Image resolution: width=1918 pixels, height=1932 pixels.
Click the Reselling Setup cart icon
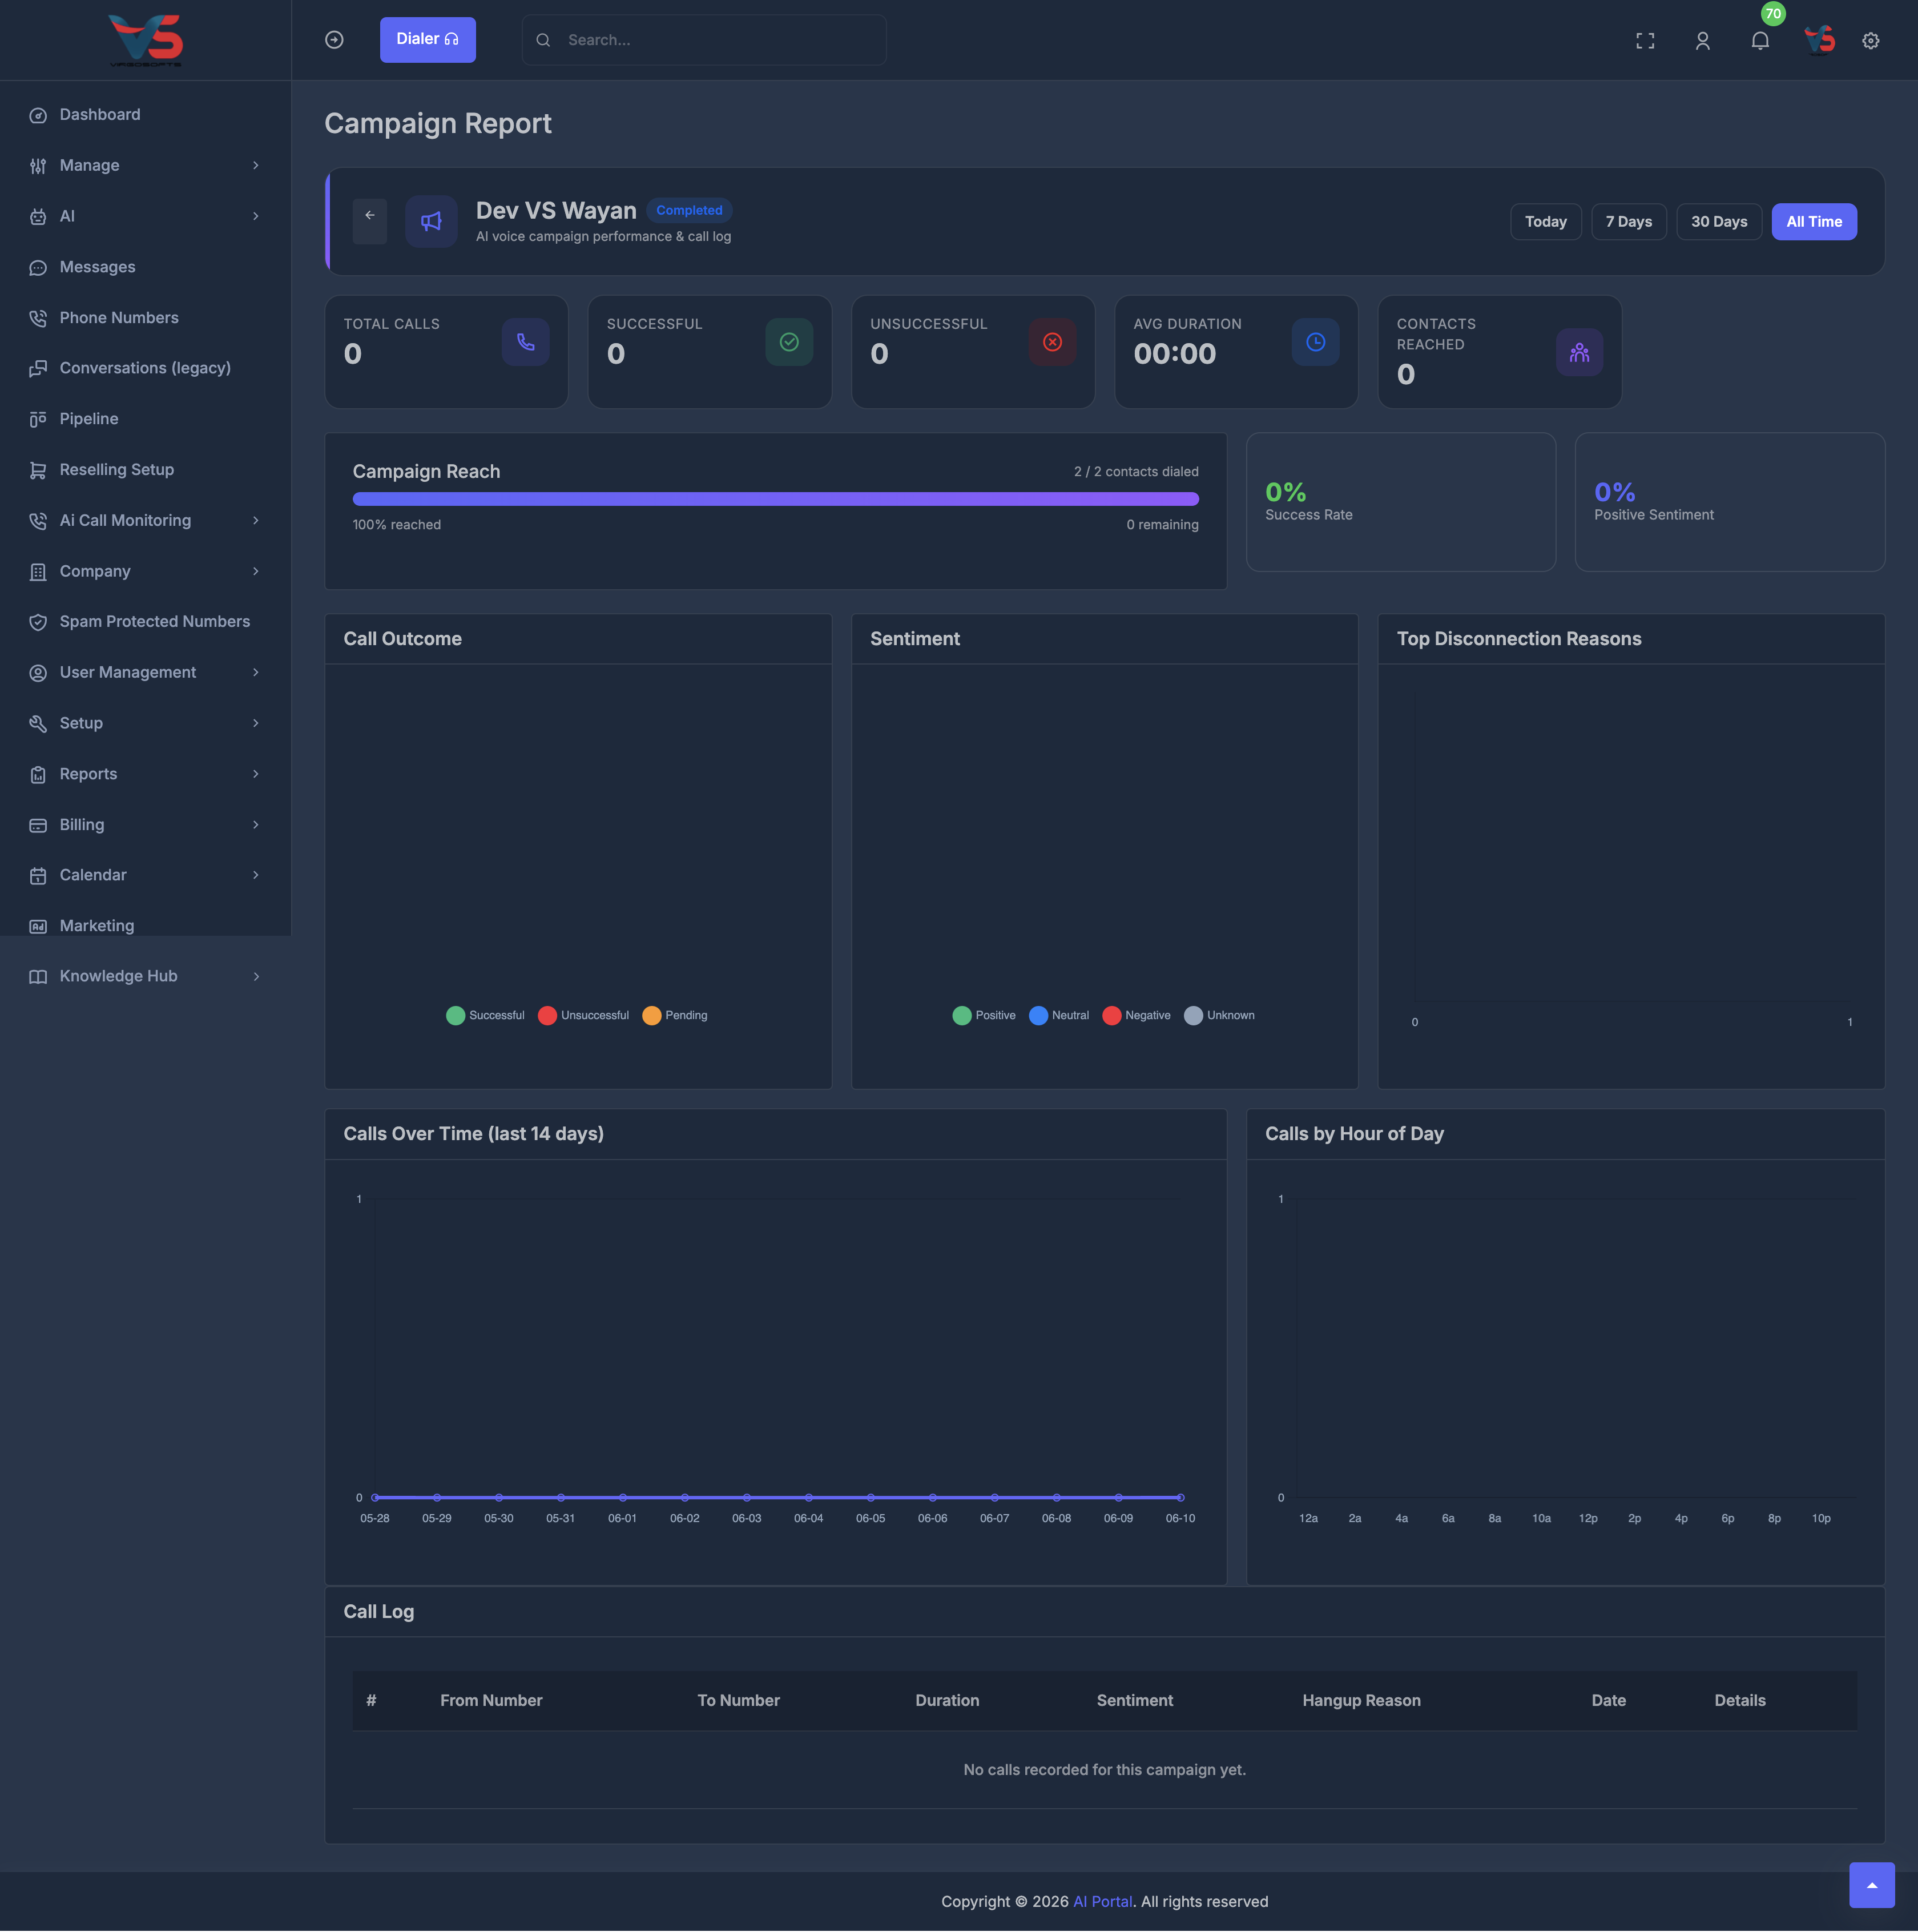(x=38, y=470)
